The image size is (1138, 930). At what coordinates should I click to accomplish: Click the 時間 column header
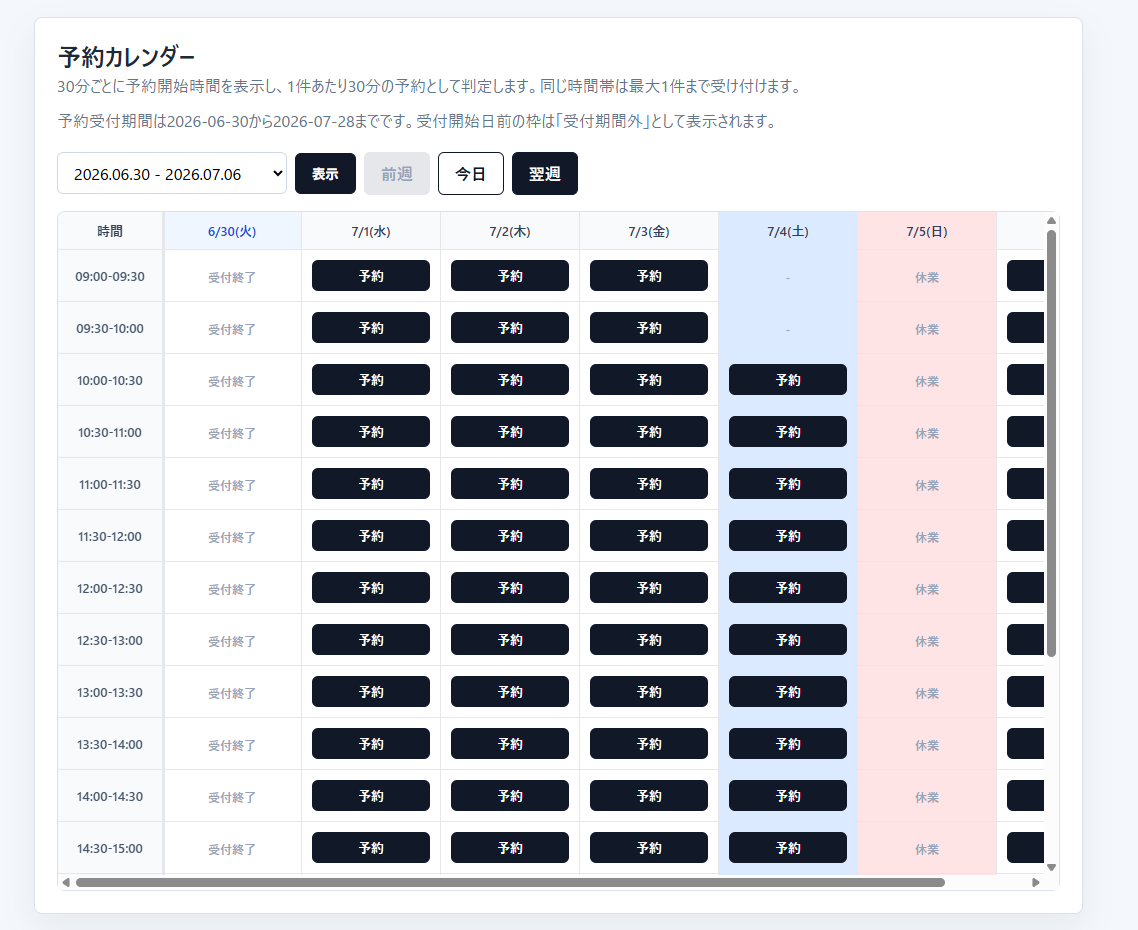pyautogui.click(x=110, y=231)
